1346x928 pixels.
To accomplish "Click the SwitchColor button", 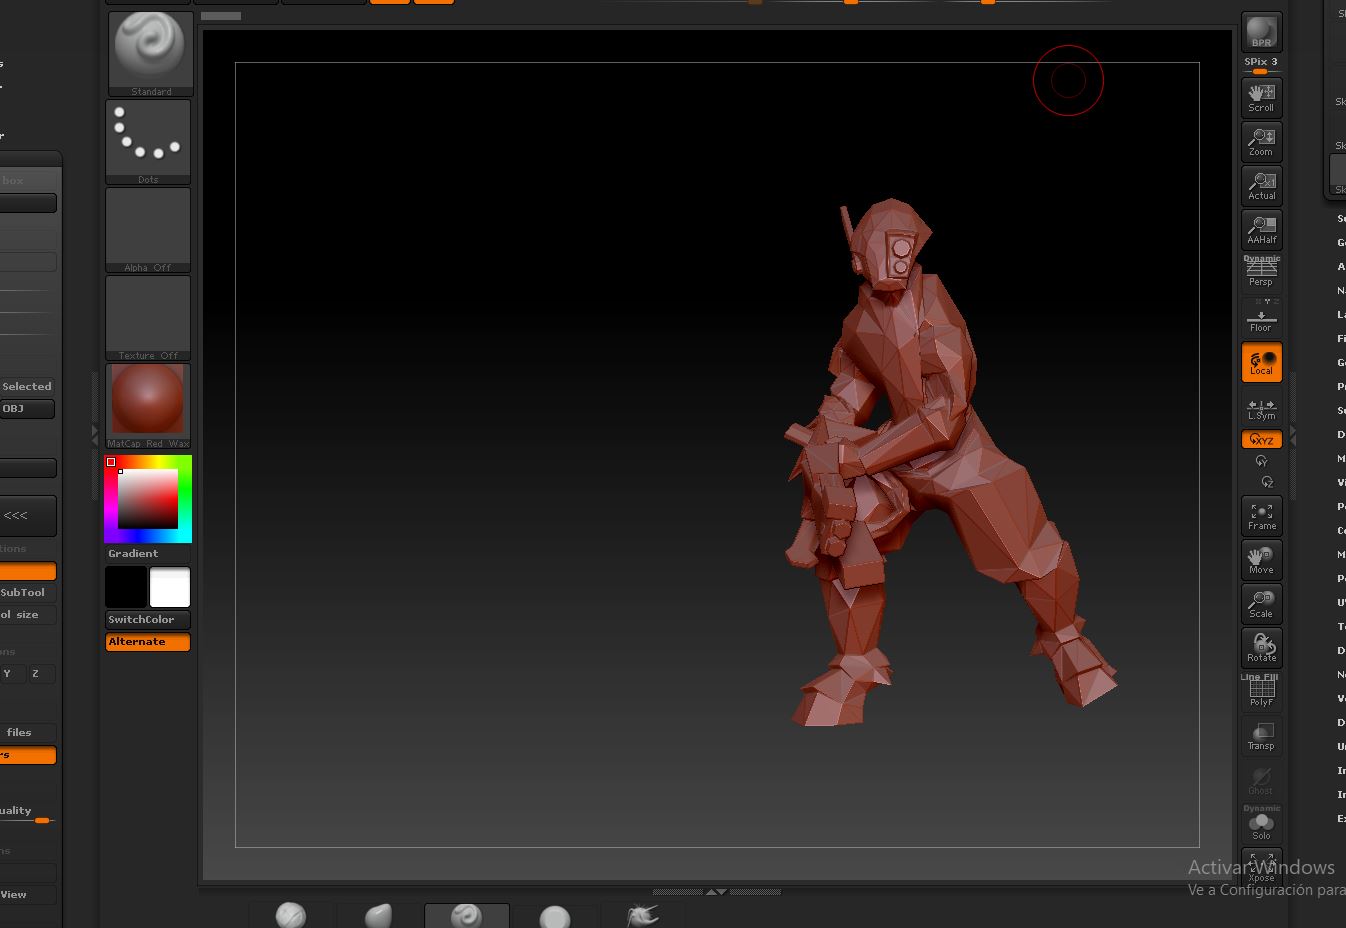I will (x=148, y=620).
